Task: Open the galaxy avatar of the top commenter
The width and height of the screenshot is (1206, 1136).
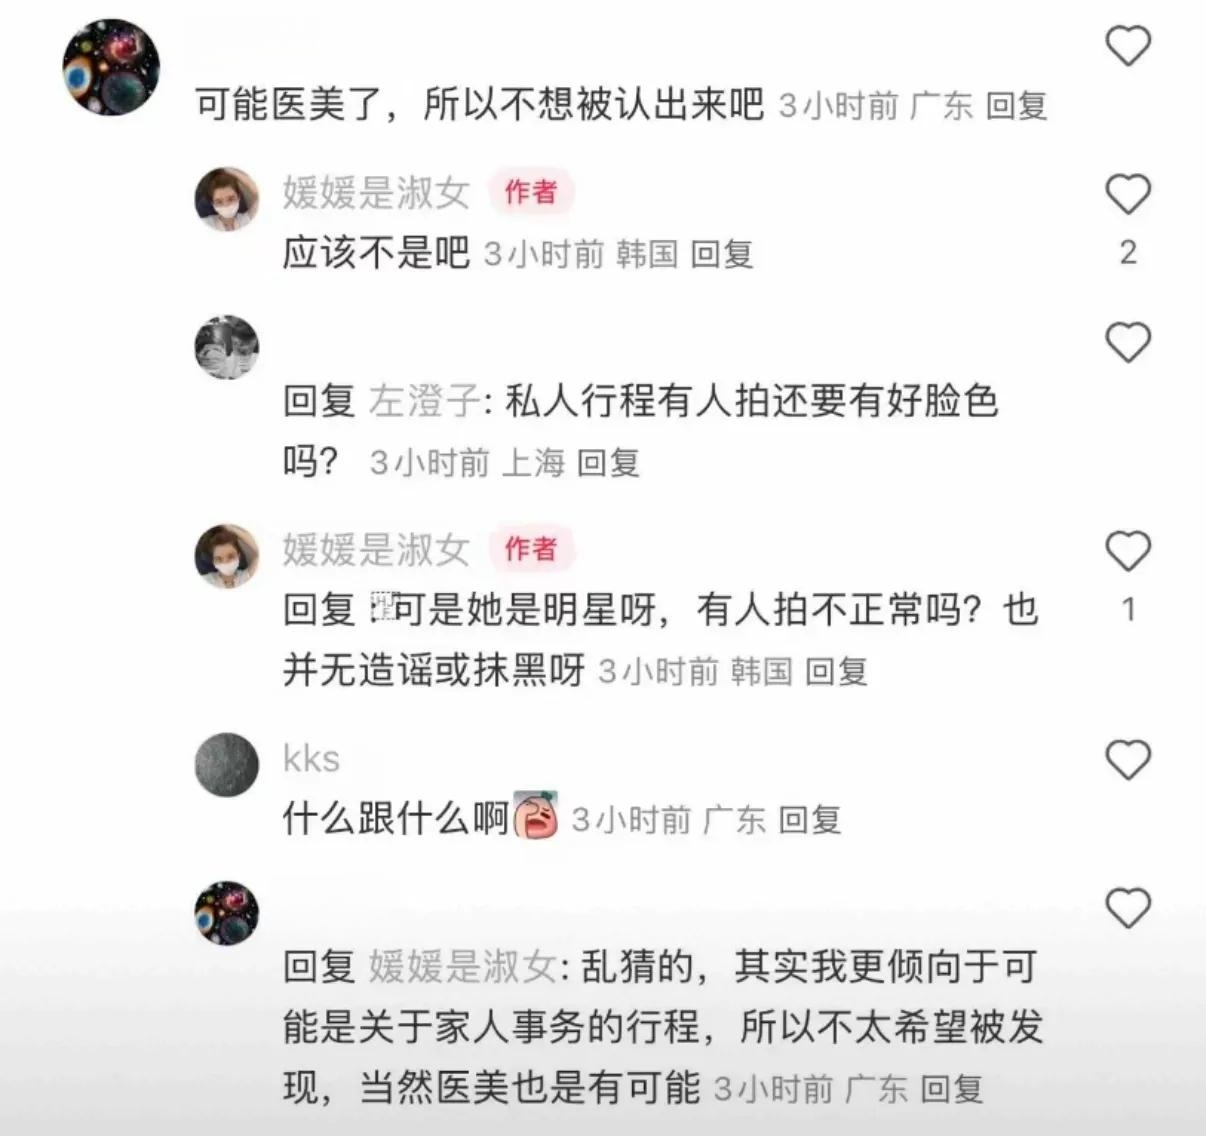Action: (111, 67)
